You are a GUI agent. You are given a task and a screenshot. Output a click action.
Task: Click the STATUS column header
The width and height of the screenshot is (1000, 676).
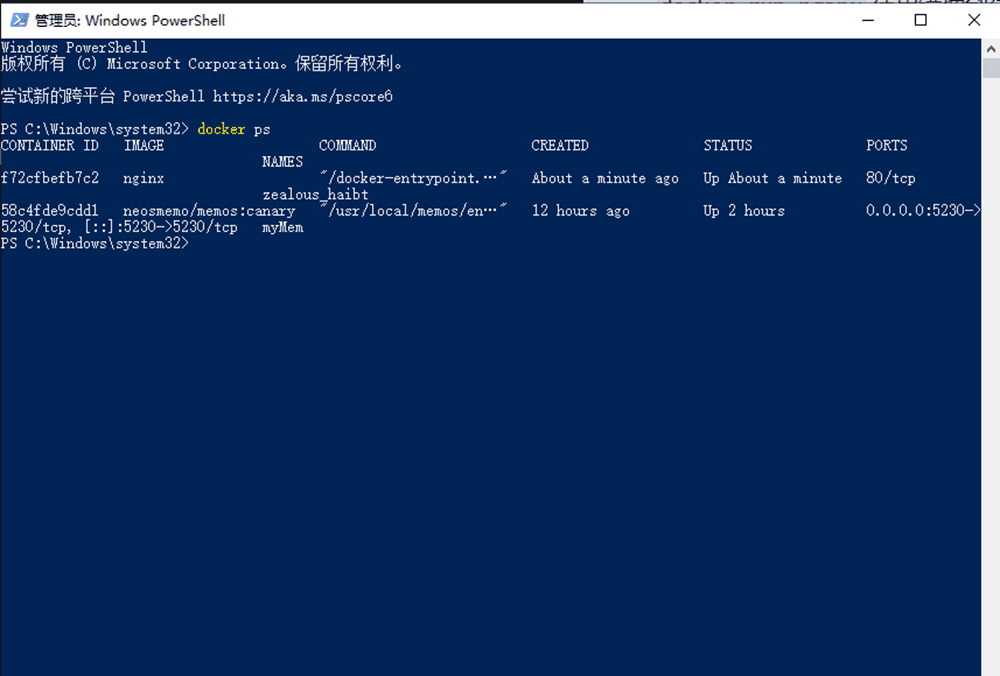click(x=727, y=145)
